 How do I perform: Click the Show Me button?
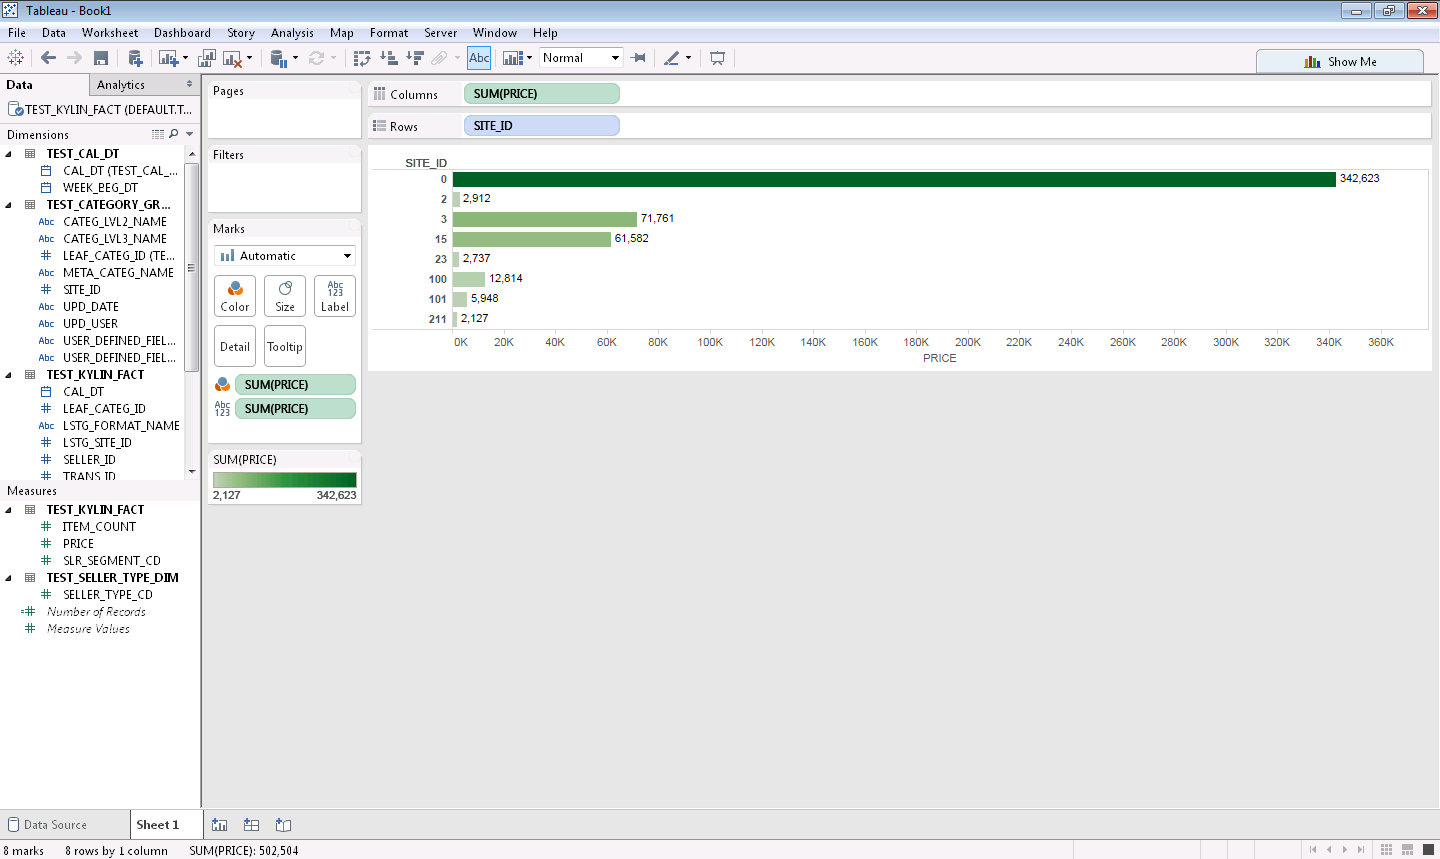click(x=1340, y=62)
